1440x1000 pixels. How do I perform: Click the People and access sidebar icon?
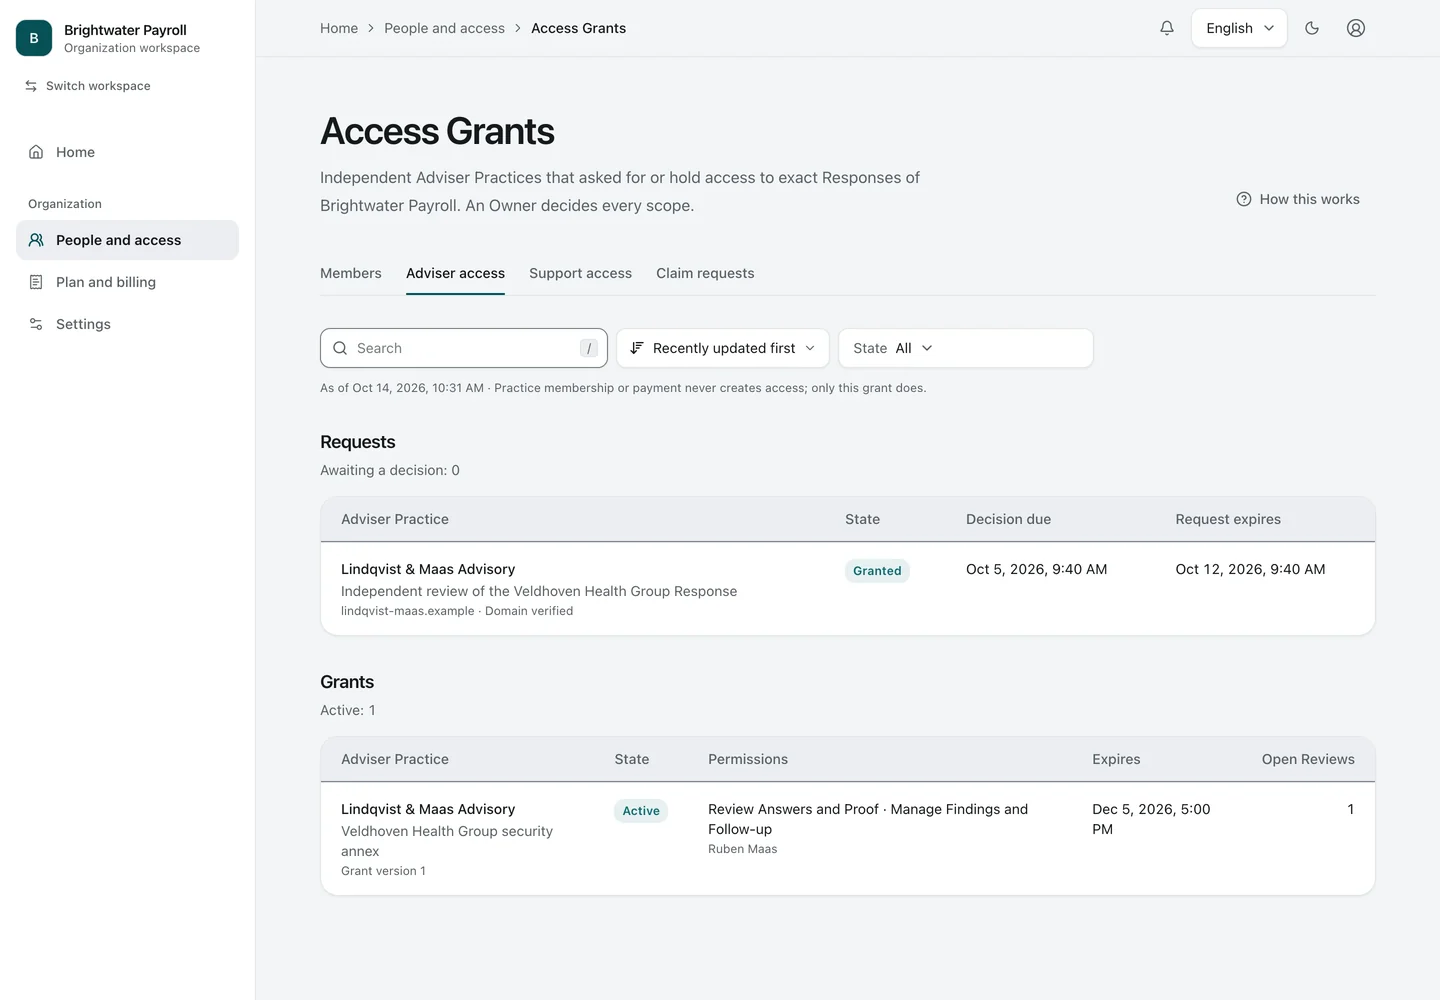coord(36,240)
